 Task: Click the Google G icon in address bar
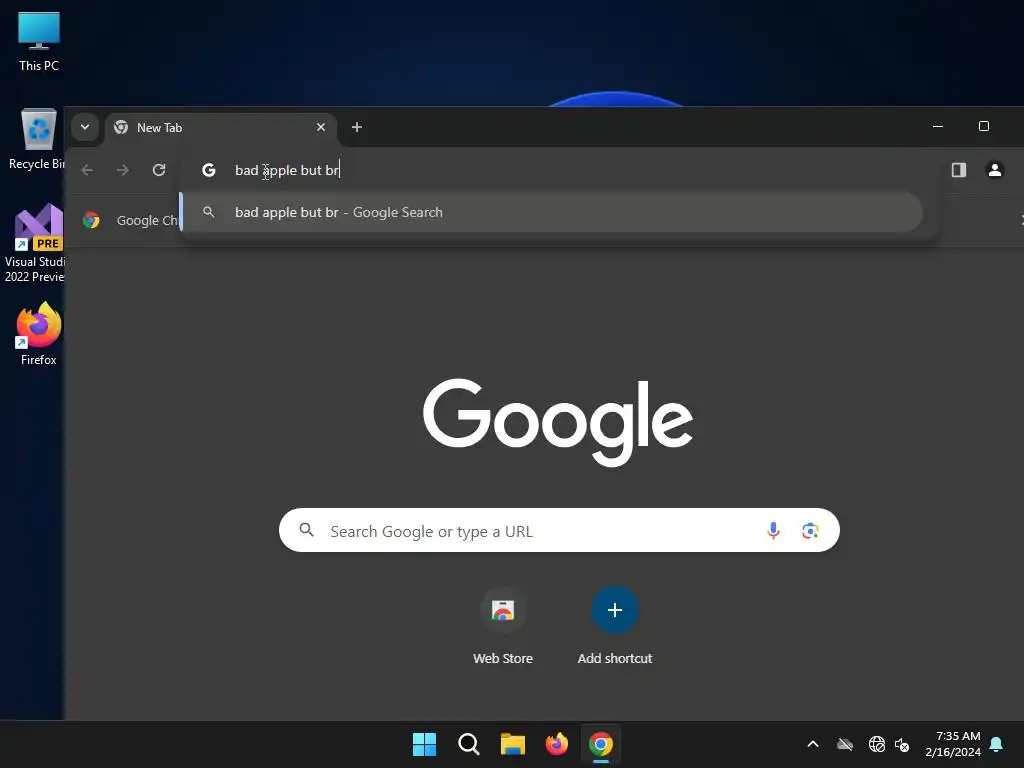[x=209, y=170]
